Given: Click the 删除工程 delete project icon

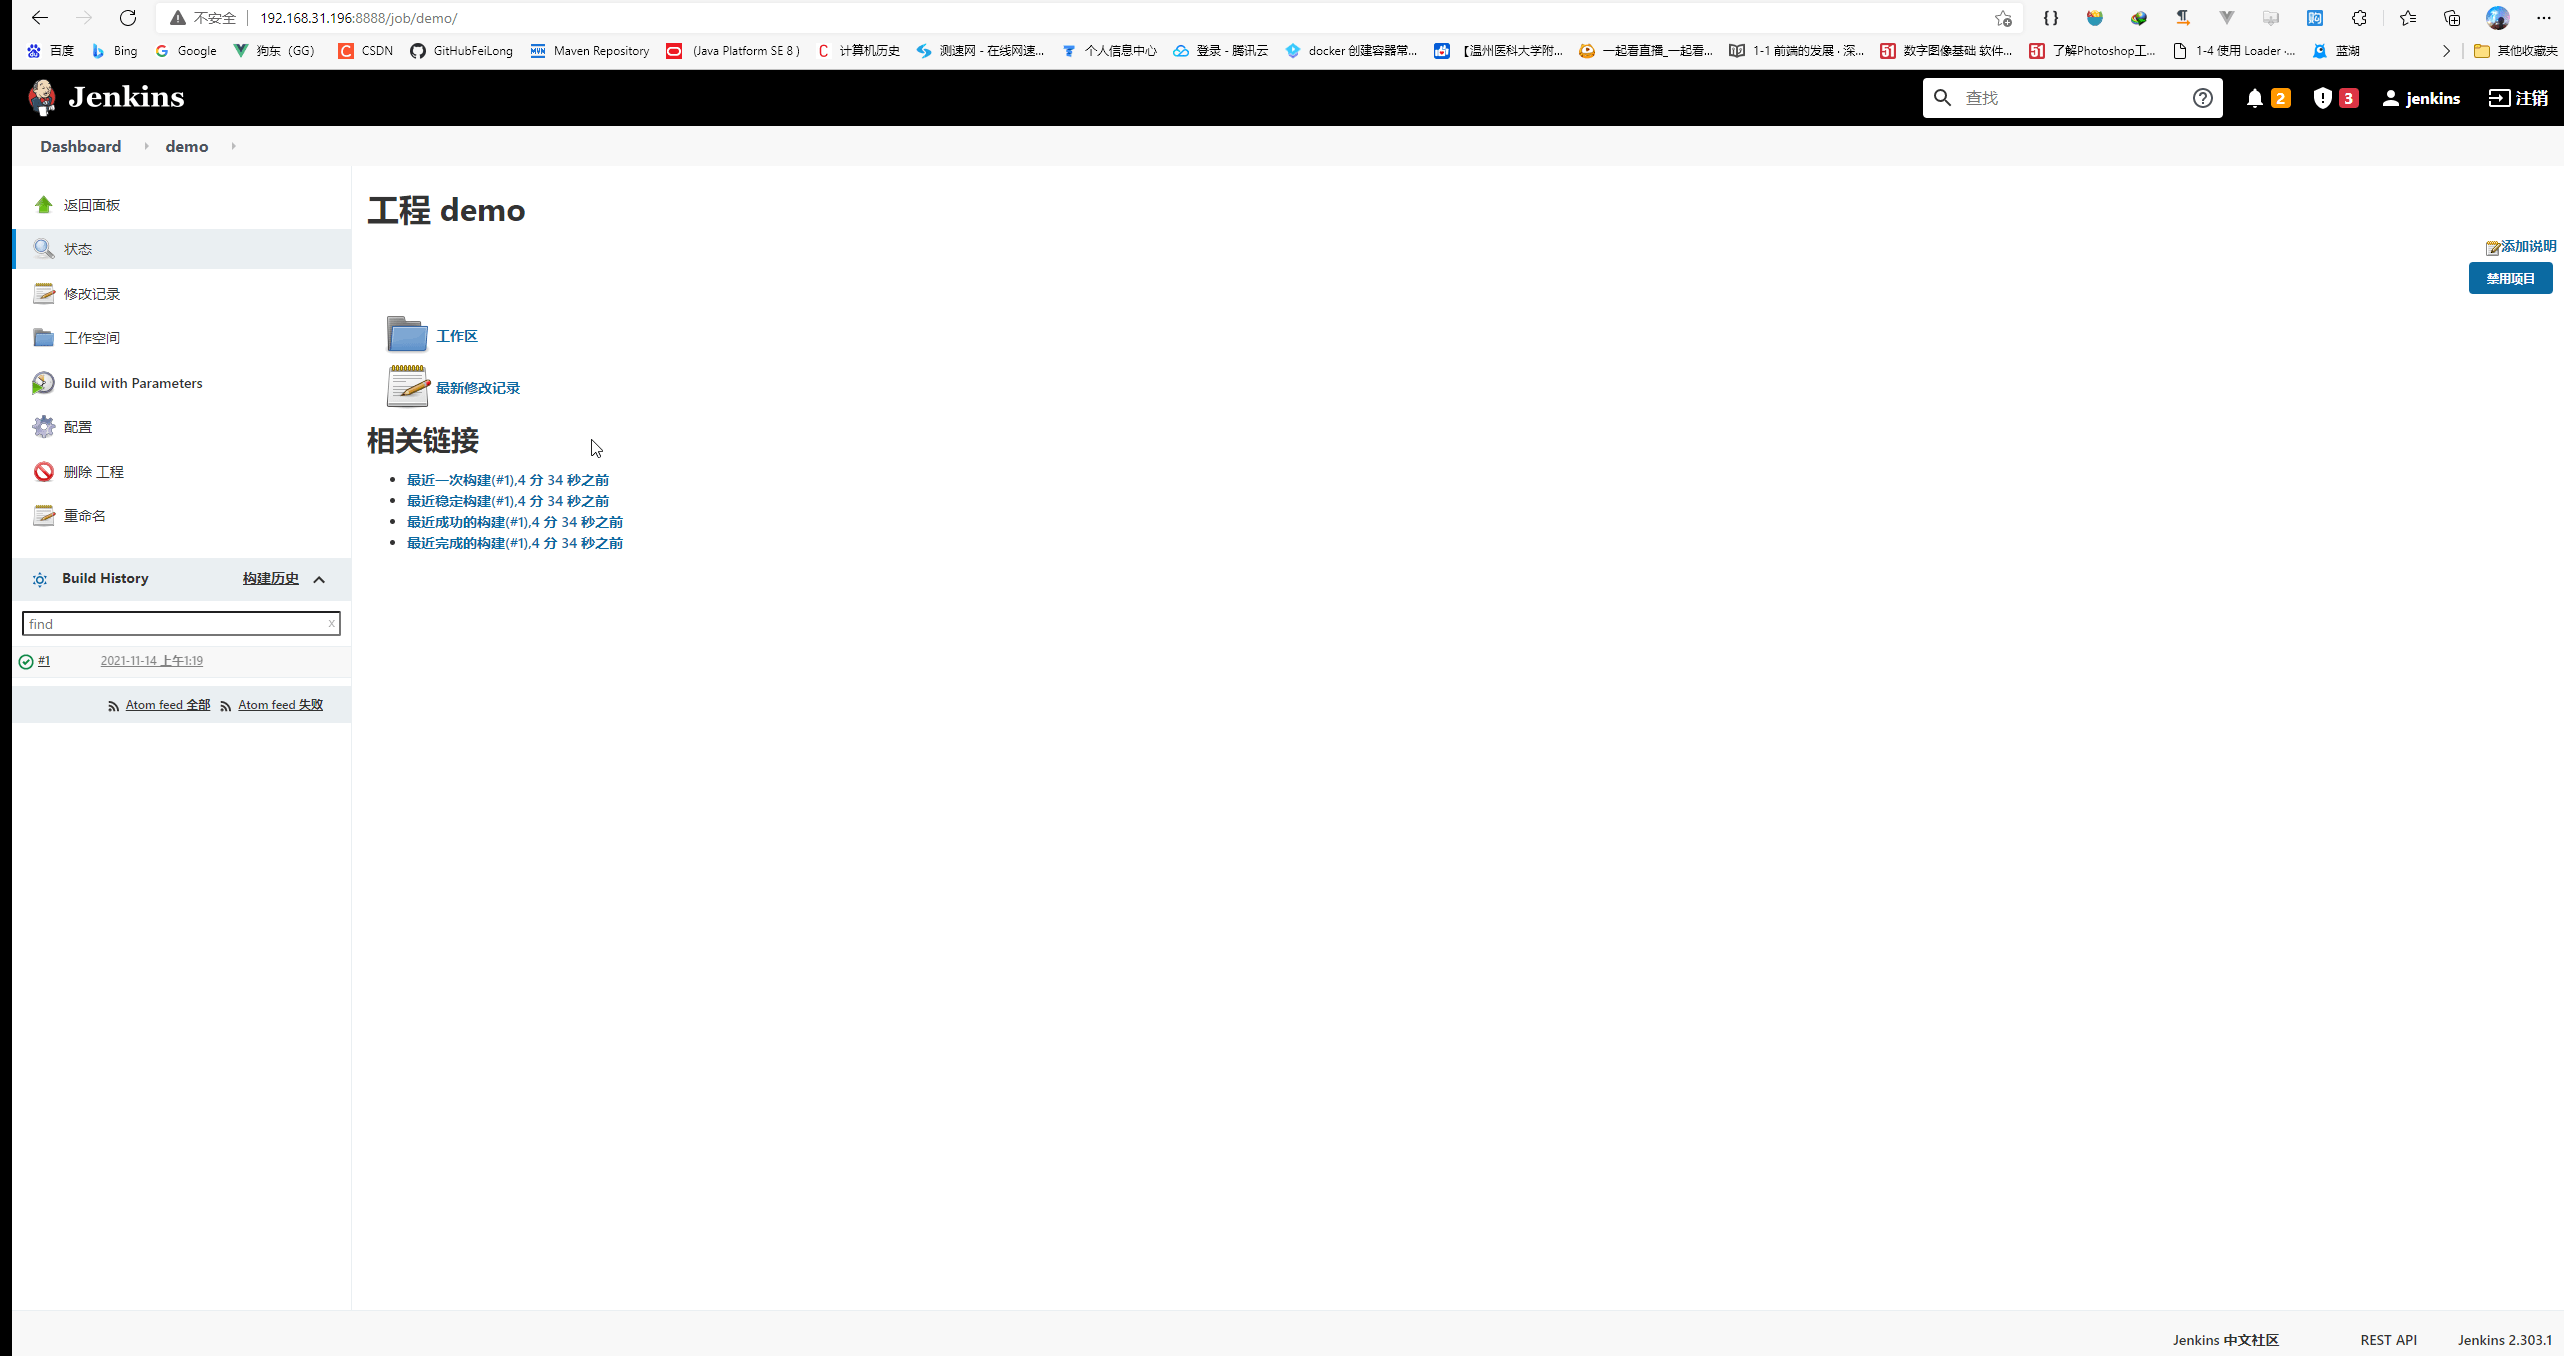Looking at the screenshot, I should click(x=44, y=470).
